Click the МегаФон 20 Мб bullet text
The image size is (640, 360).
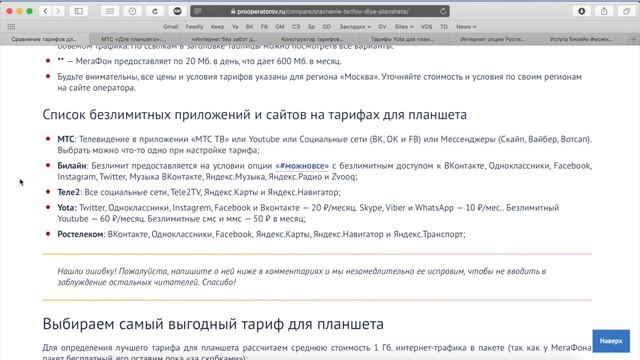click(x=199, y=61)
